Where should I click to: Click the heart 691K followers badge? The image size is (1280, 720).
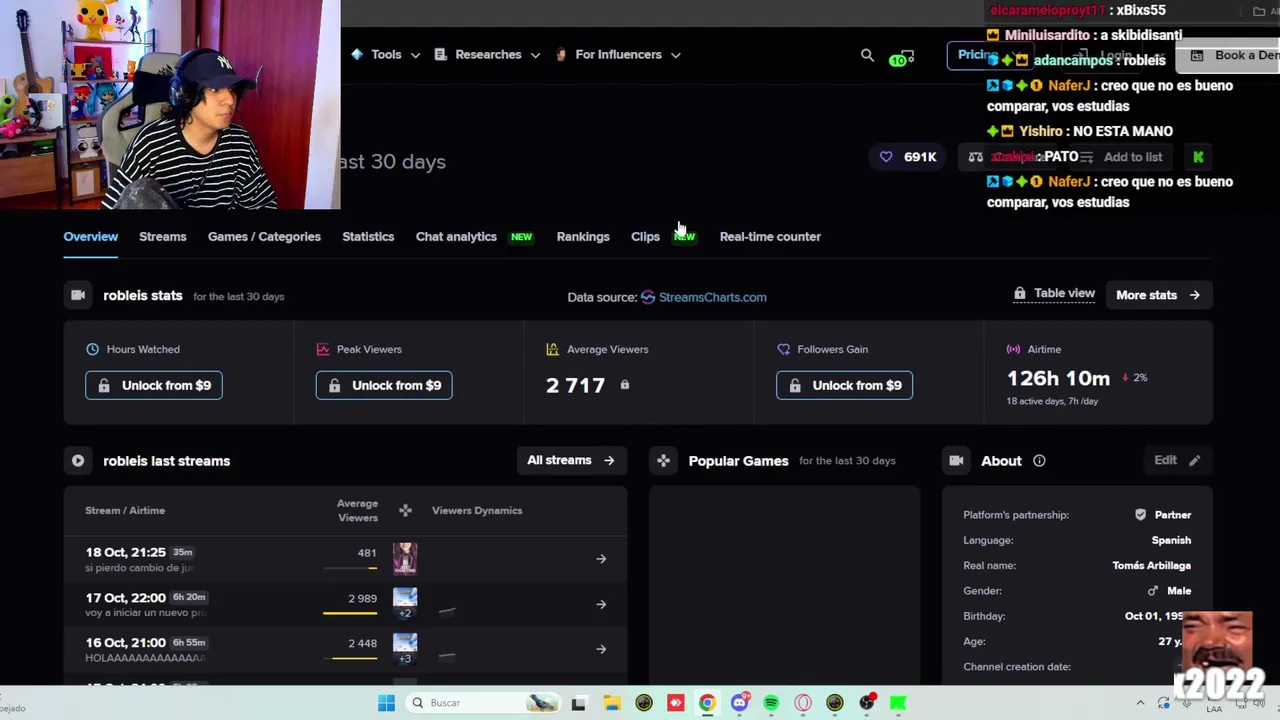(x=908, y=157)
